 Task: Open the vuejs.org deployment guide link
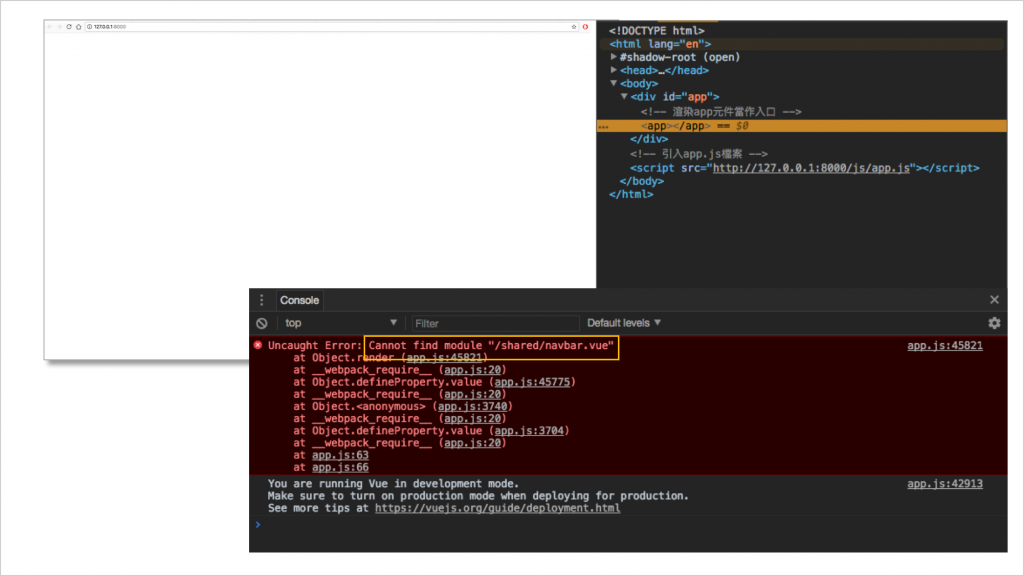pyautogui.click(x=498, y=508)
